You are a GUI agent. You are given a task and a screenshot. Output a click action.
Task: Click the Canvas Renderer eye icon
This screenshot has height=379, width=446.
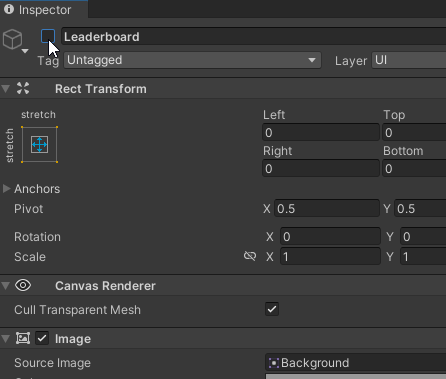(x=23, y=286)
